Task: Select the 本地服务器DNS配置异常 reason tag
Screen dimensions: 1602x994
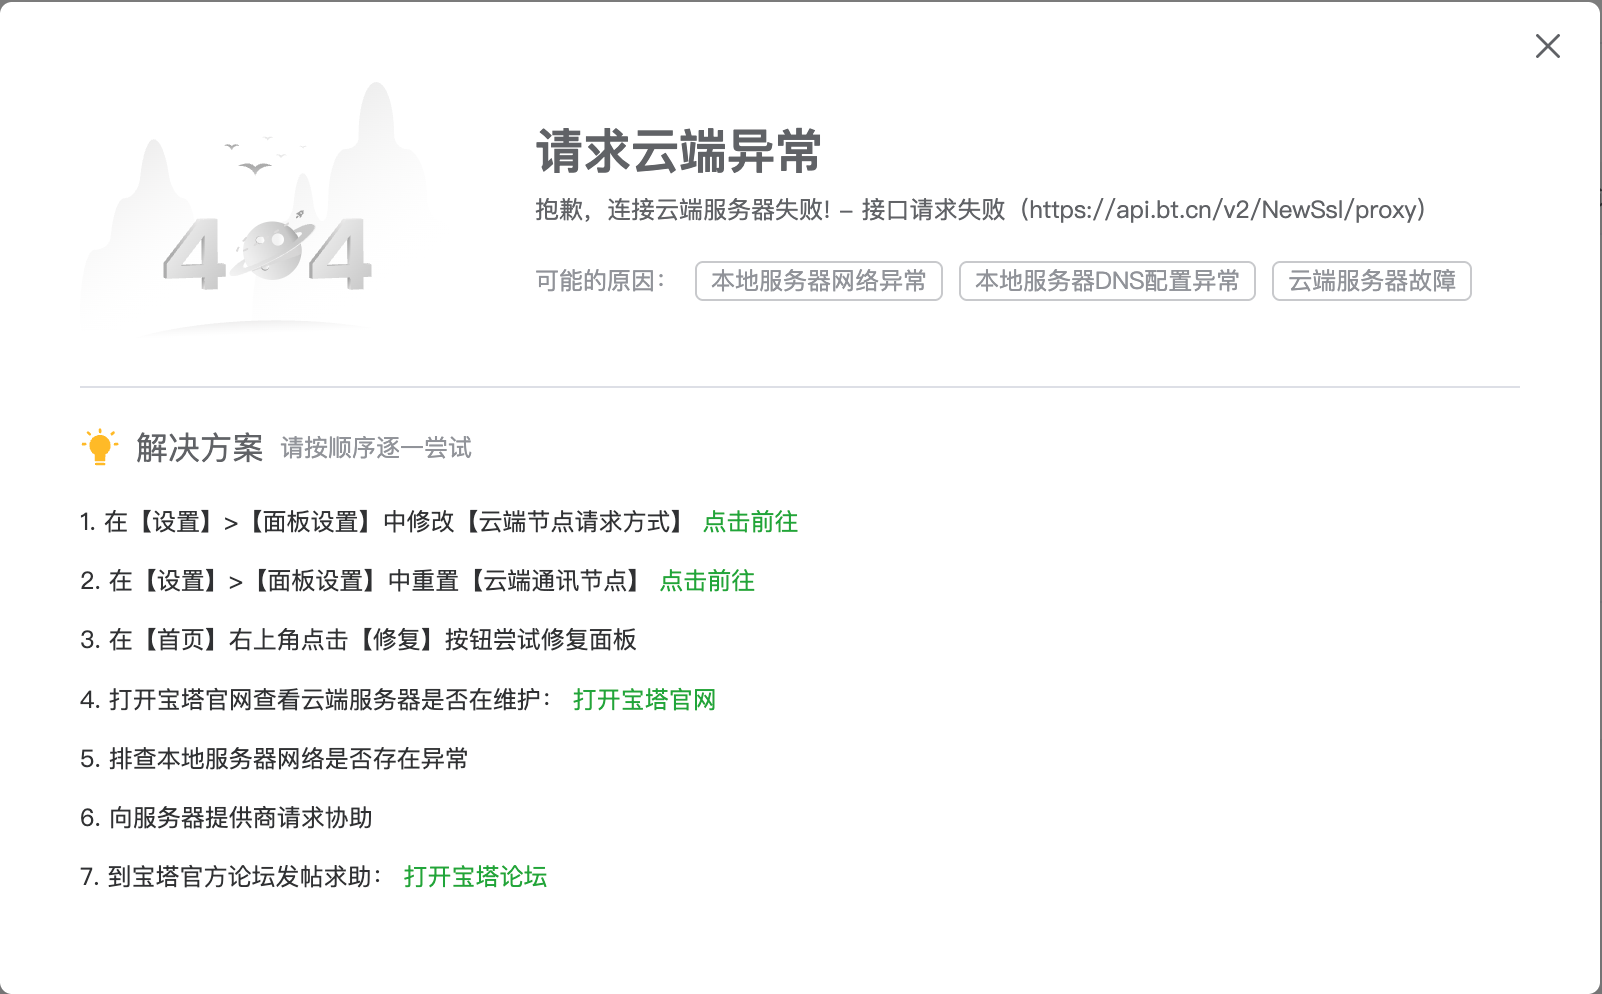Action: [1107, 281]
